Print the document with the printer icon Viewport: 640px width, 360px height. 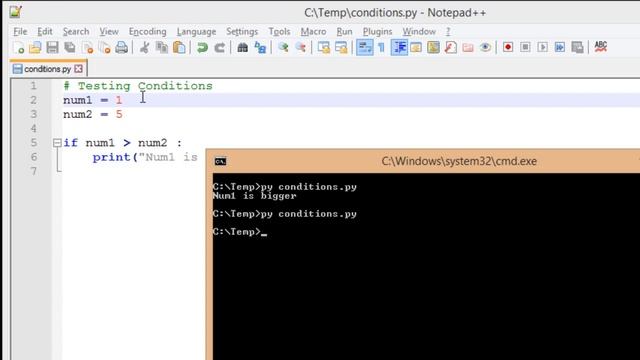pos(121,47)
